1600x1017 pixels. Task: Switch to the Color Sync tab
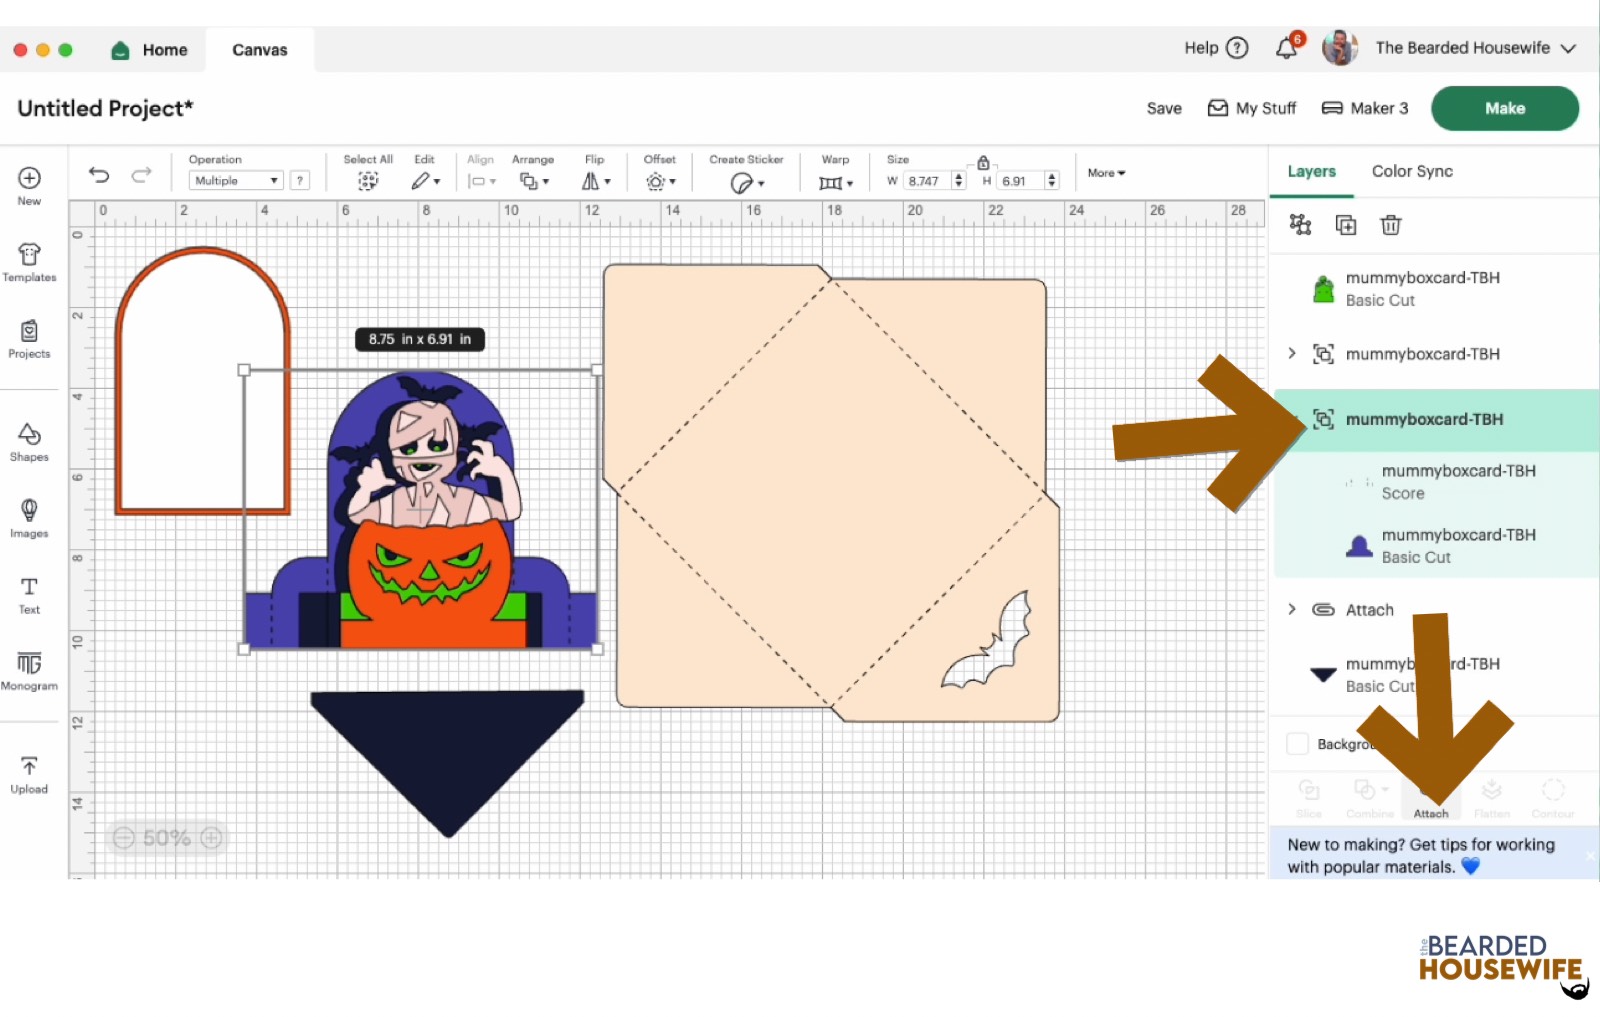click(1411, 171)
